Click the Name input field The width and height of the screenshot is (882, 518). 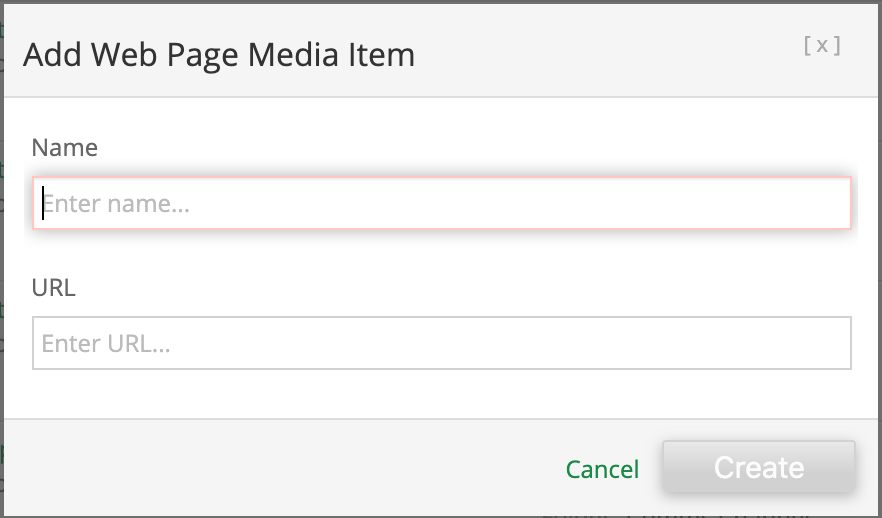(x=441, y=204)
